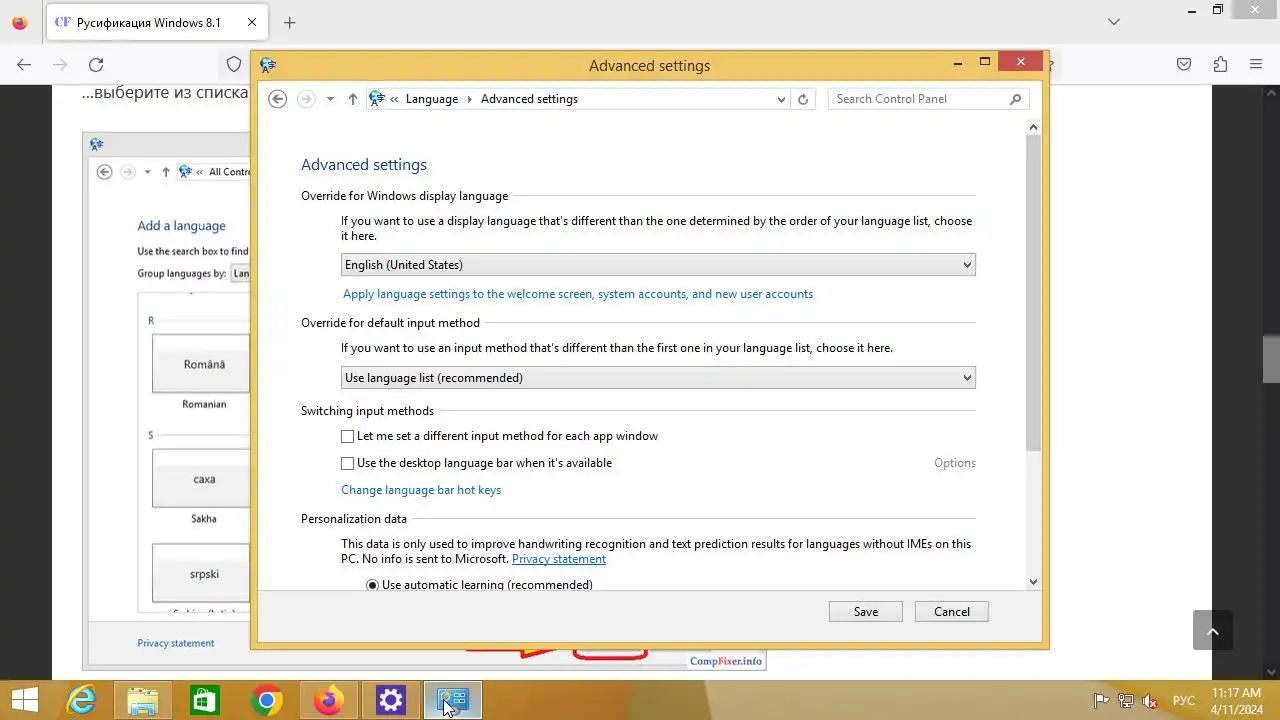Go back in Firefox
1280x720 pixels.
24,64
